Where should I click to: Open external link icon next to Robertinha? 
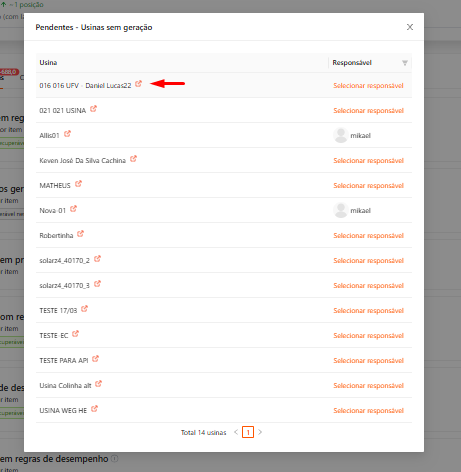[80, 234]
